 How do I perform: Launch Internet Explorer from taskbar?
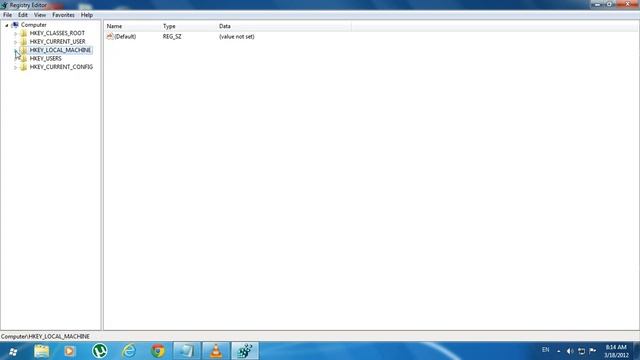coord(129,351)
